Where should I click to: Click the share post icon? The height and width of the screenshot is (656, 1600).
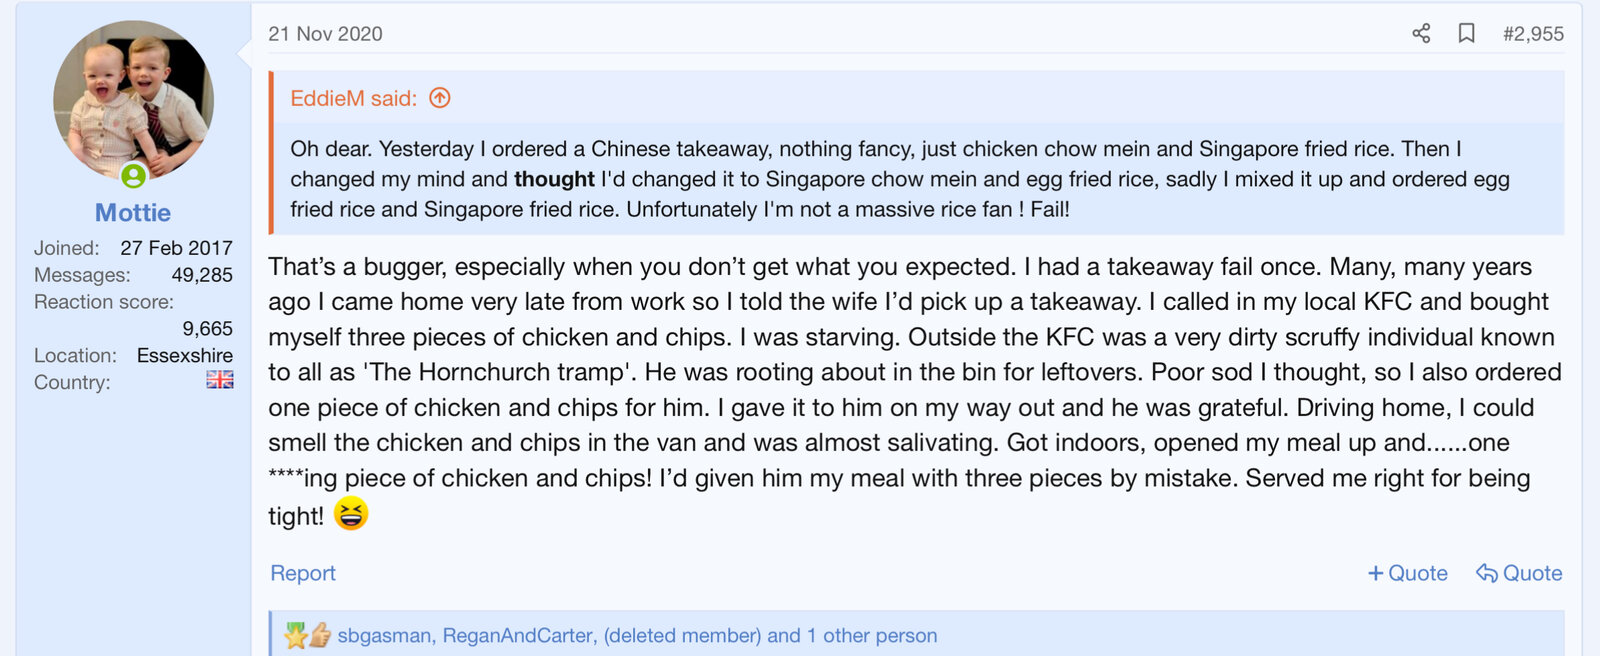tap(1421, 34)
